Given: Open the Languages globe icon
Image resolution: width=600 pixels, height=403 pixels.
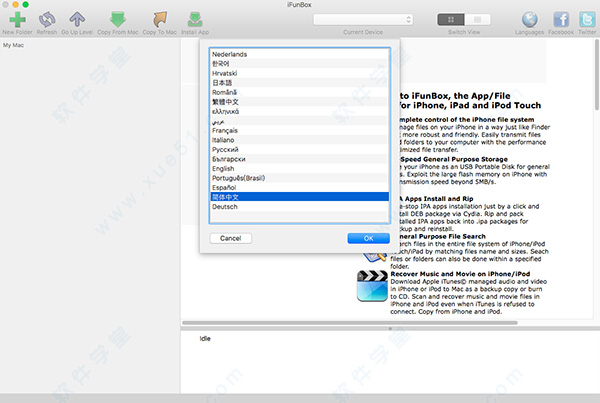Looking at the screenshot, I should (x=528, y=19).
